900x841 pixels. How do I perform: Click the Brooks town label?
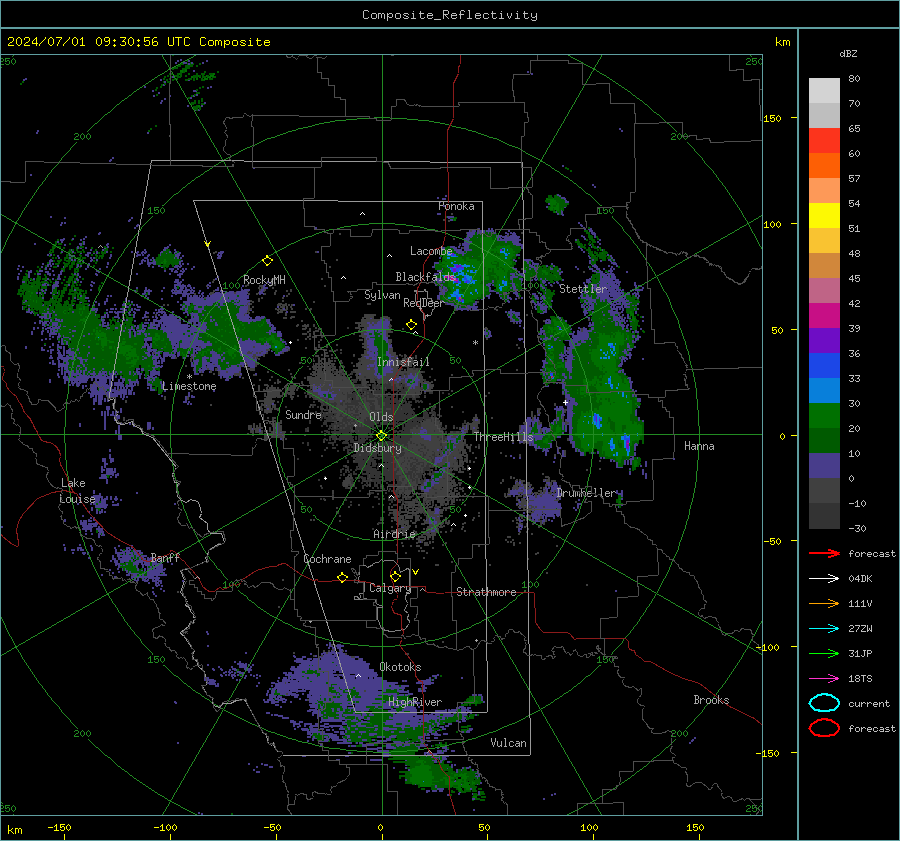[711, 700]
